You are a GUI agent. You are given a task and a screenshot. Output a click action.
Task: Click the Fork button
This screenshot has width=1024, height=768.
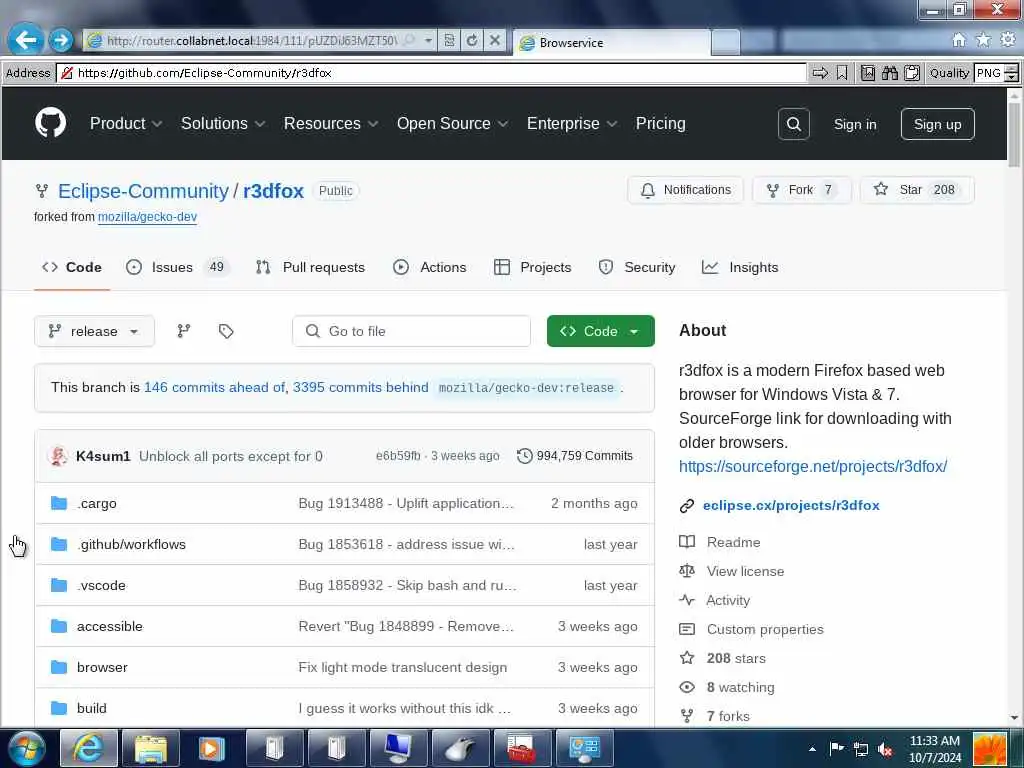point(801,190)
